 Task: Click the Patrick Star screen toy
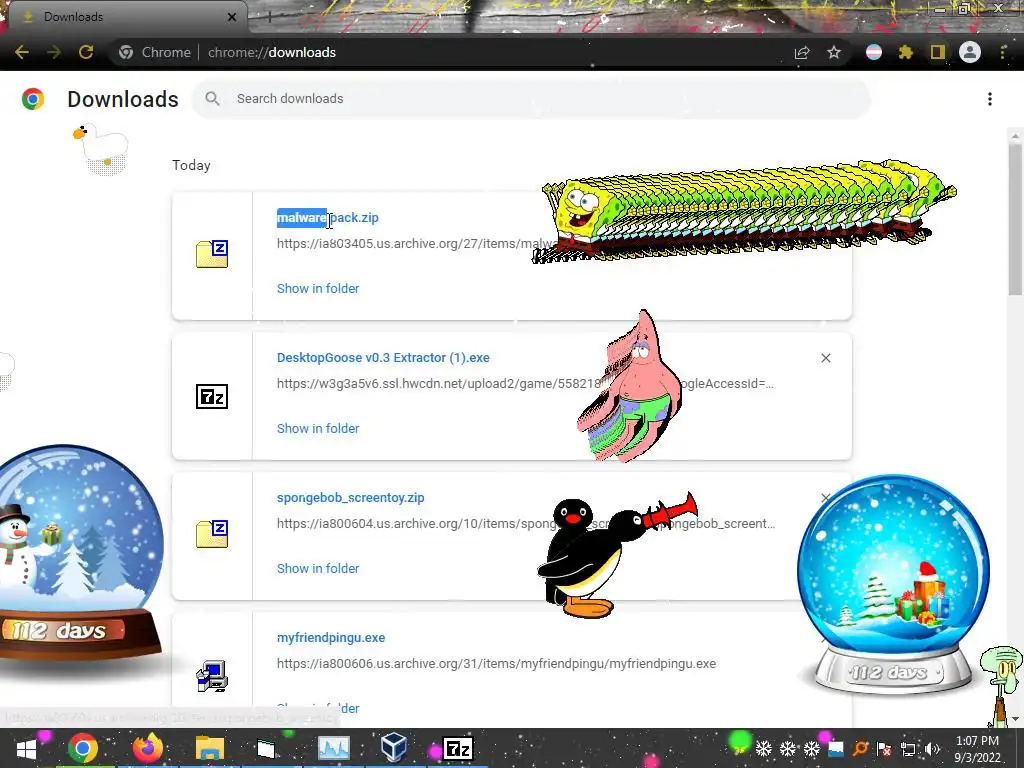630,387
